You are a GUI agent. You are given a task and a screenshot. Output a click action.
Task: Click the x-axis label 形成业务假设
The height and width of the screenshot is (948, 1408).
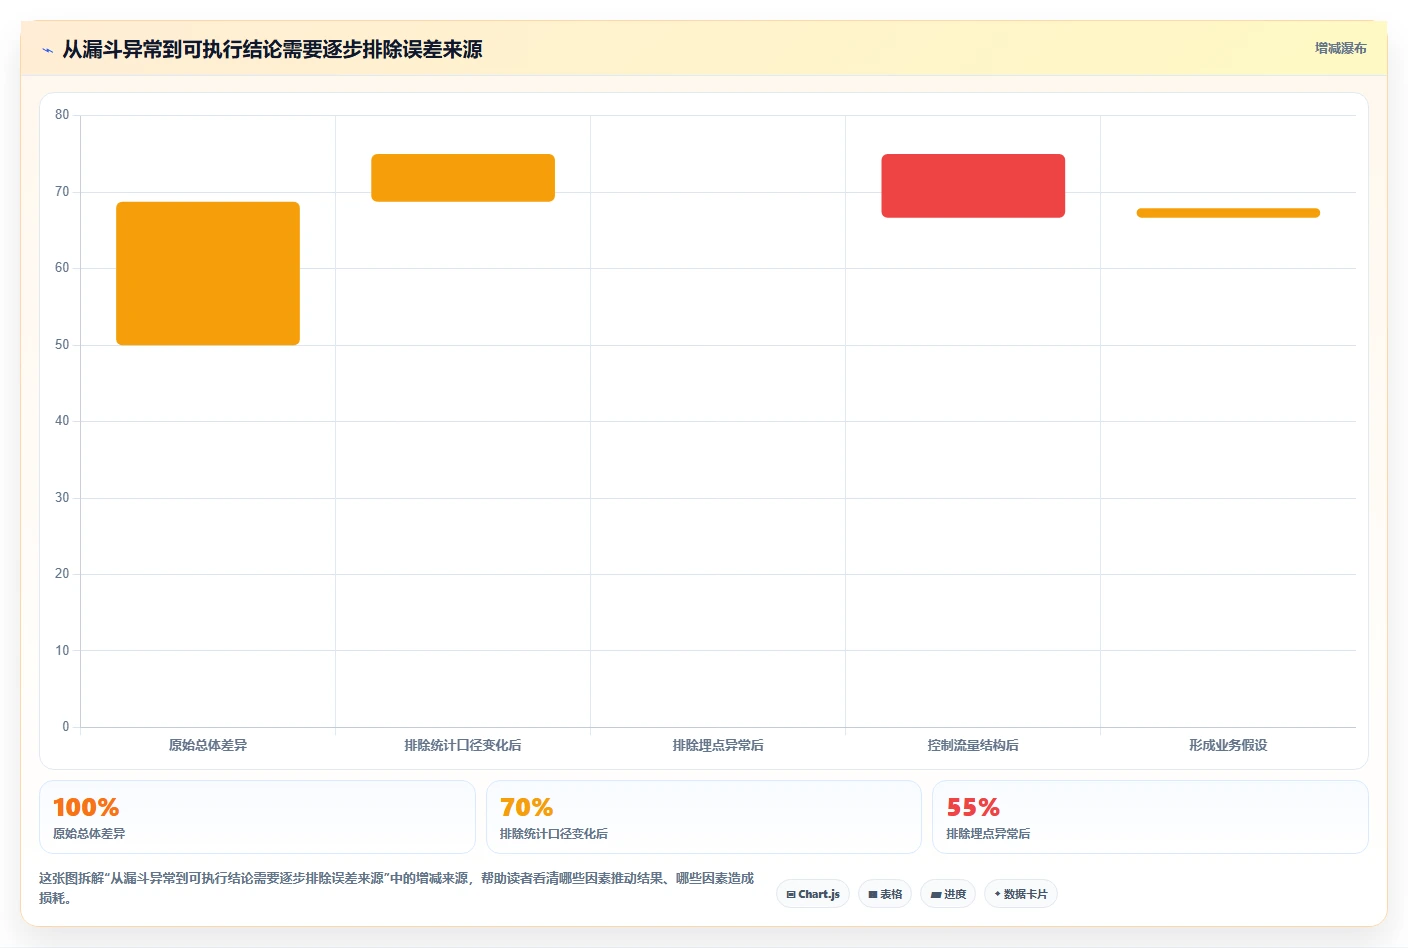pyautogui.click(x=1228, y=745)
